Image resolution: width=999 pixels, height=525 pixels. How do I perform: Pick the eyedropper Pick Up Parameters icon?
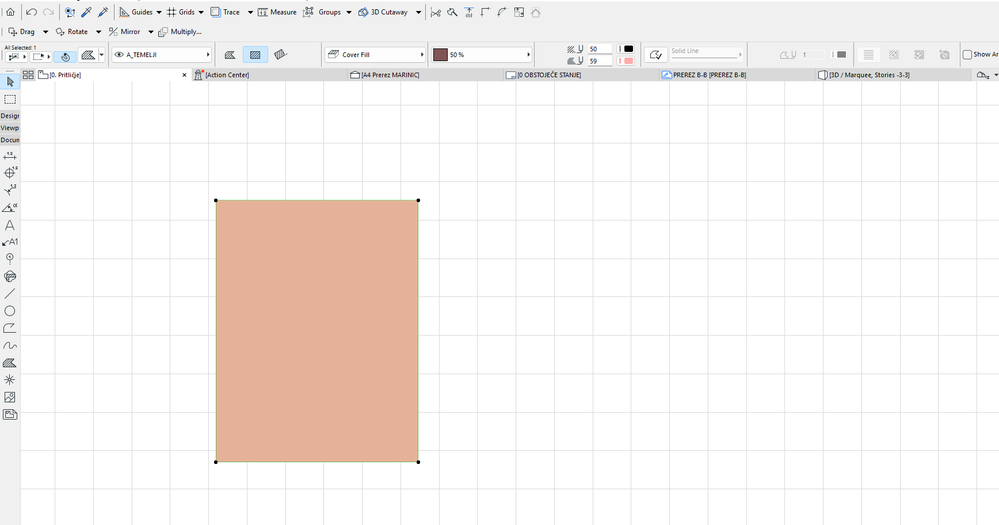87,12
